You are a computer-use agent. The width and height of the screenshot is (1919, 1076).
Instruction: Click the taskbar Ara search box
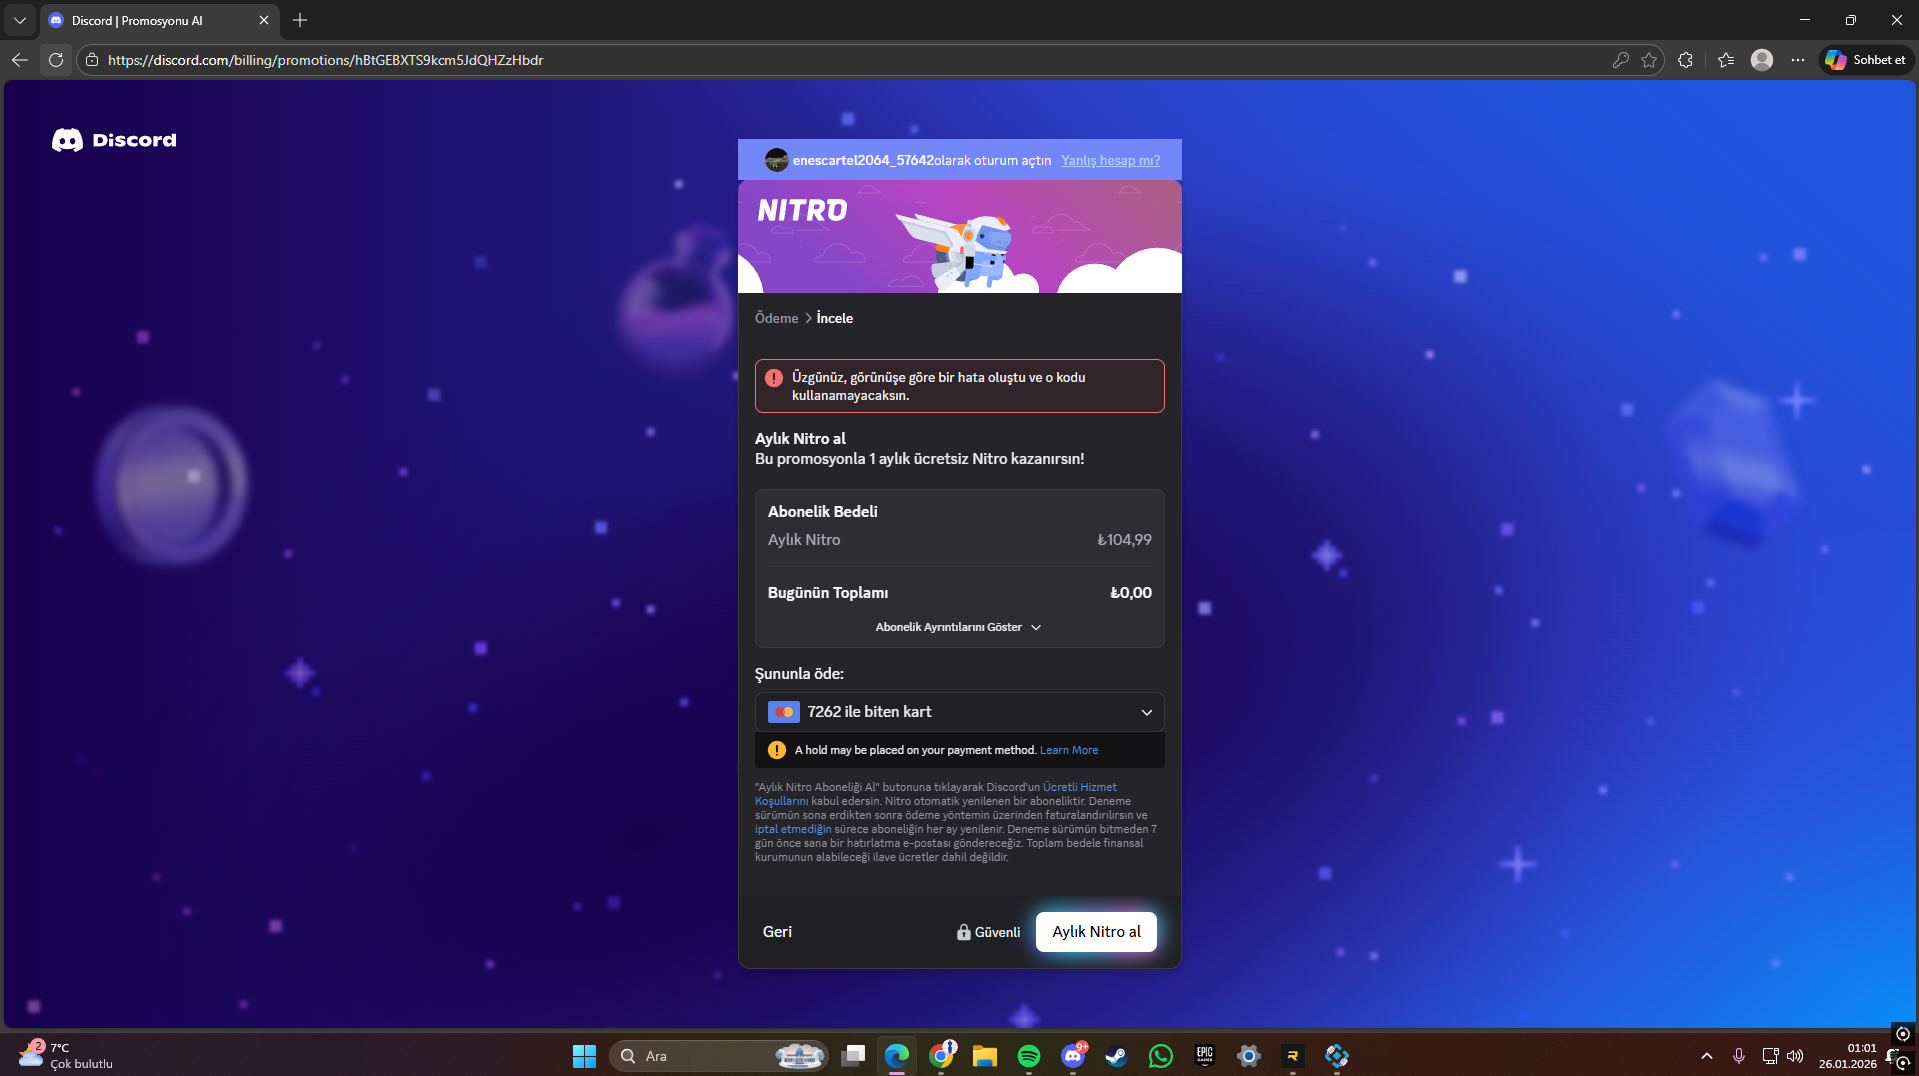pyautogui.click(x=720, y=1056)
